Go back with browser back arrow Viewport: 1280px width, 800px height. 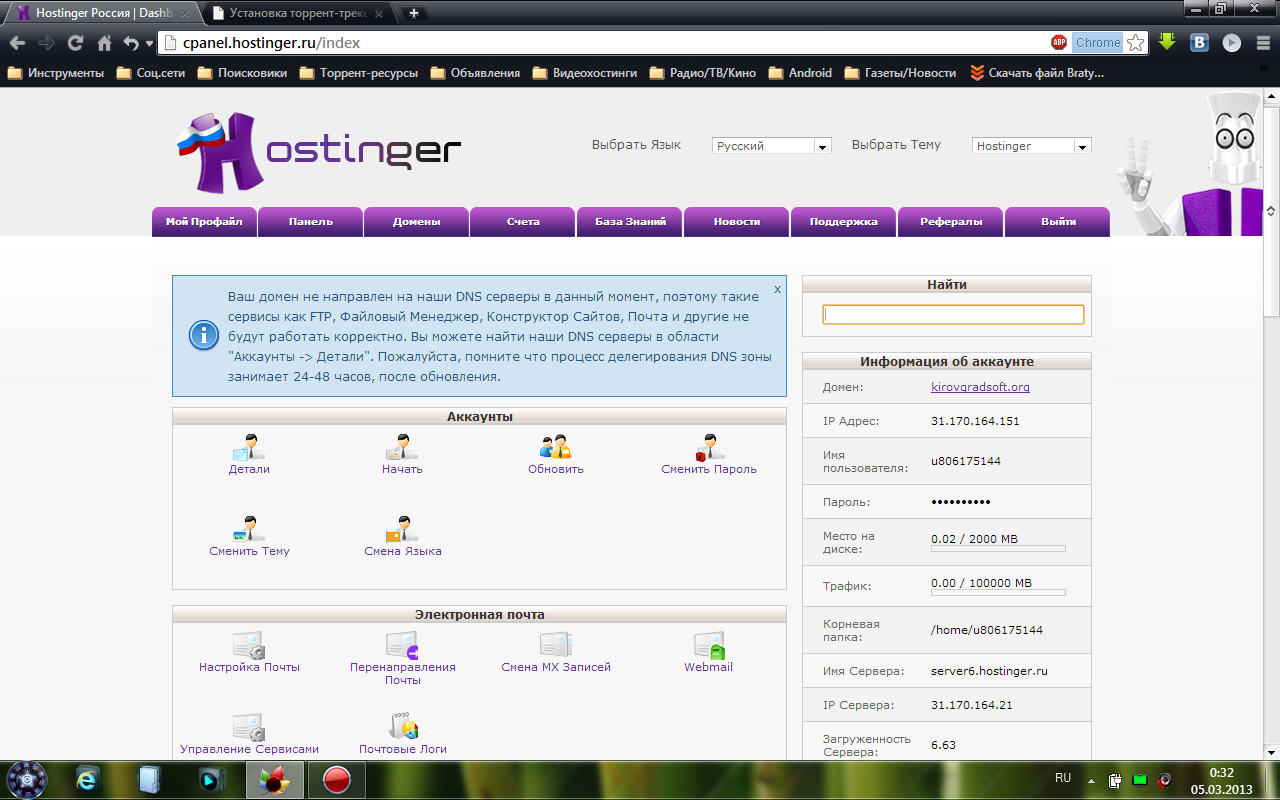click(x=17, y=43)
